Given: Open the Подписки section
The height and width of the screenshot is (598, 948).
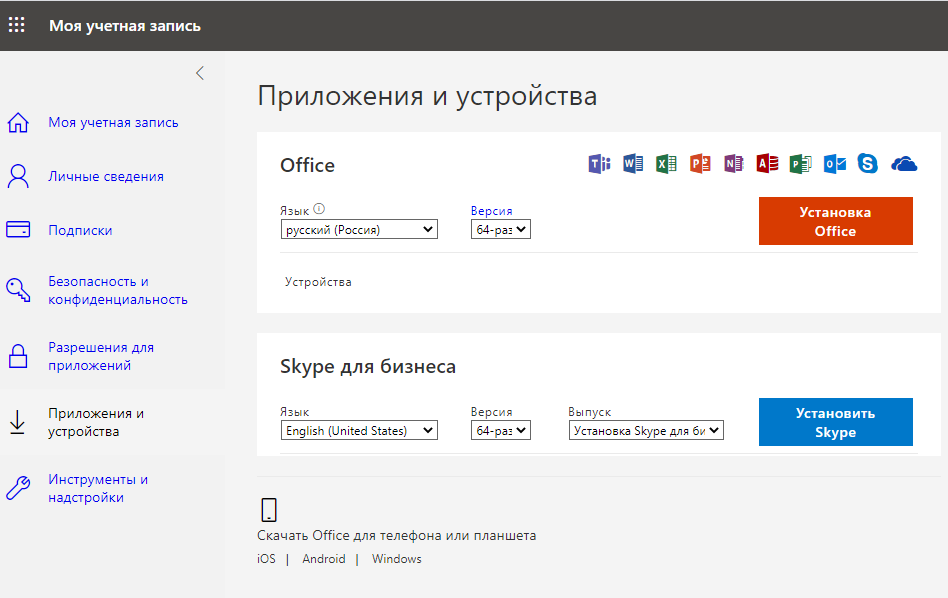Looking at the screenshot, I should pos(80,230).
